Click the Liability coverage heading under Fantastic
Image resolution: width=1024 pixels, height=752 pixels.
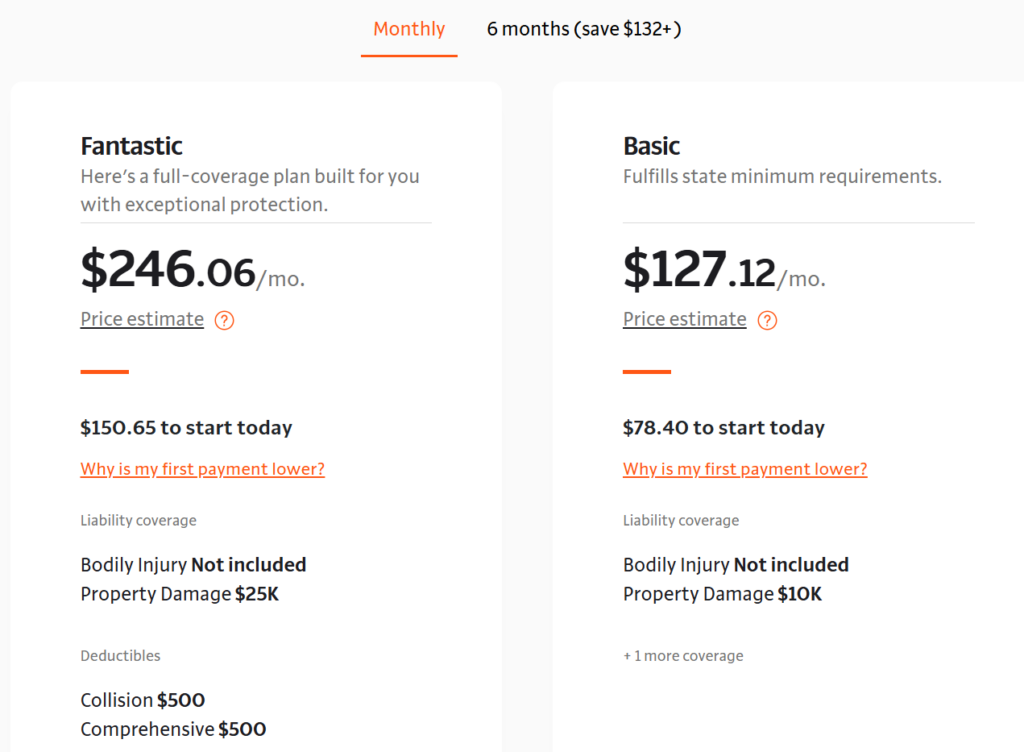tap(138, 520)
